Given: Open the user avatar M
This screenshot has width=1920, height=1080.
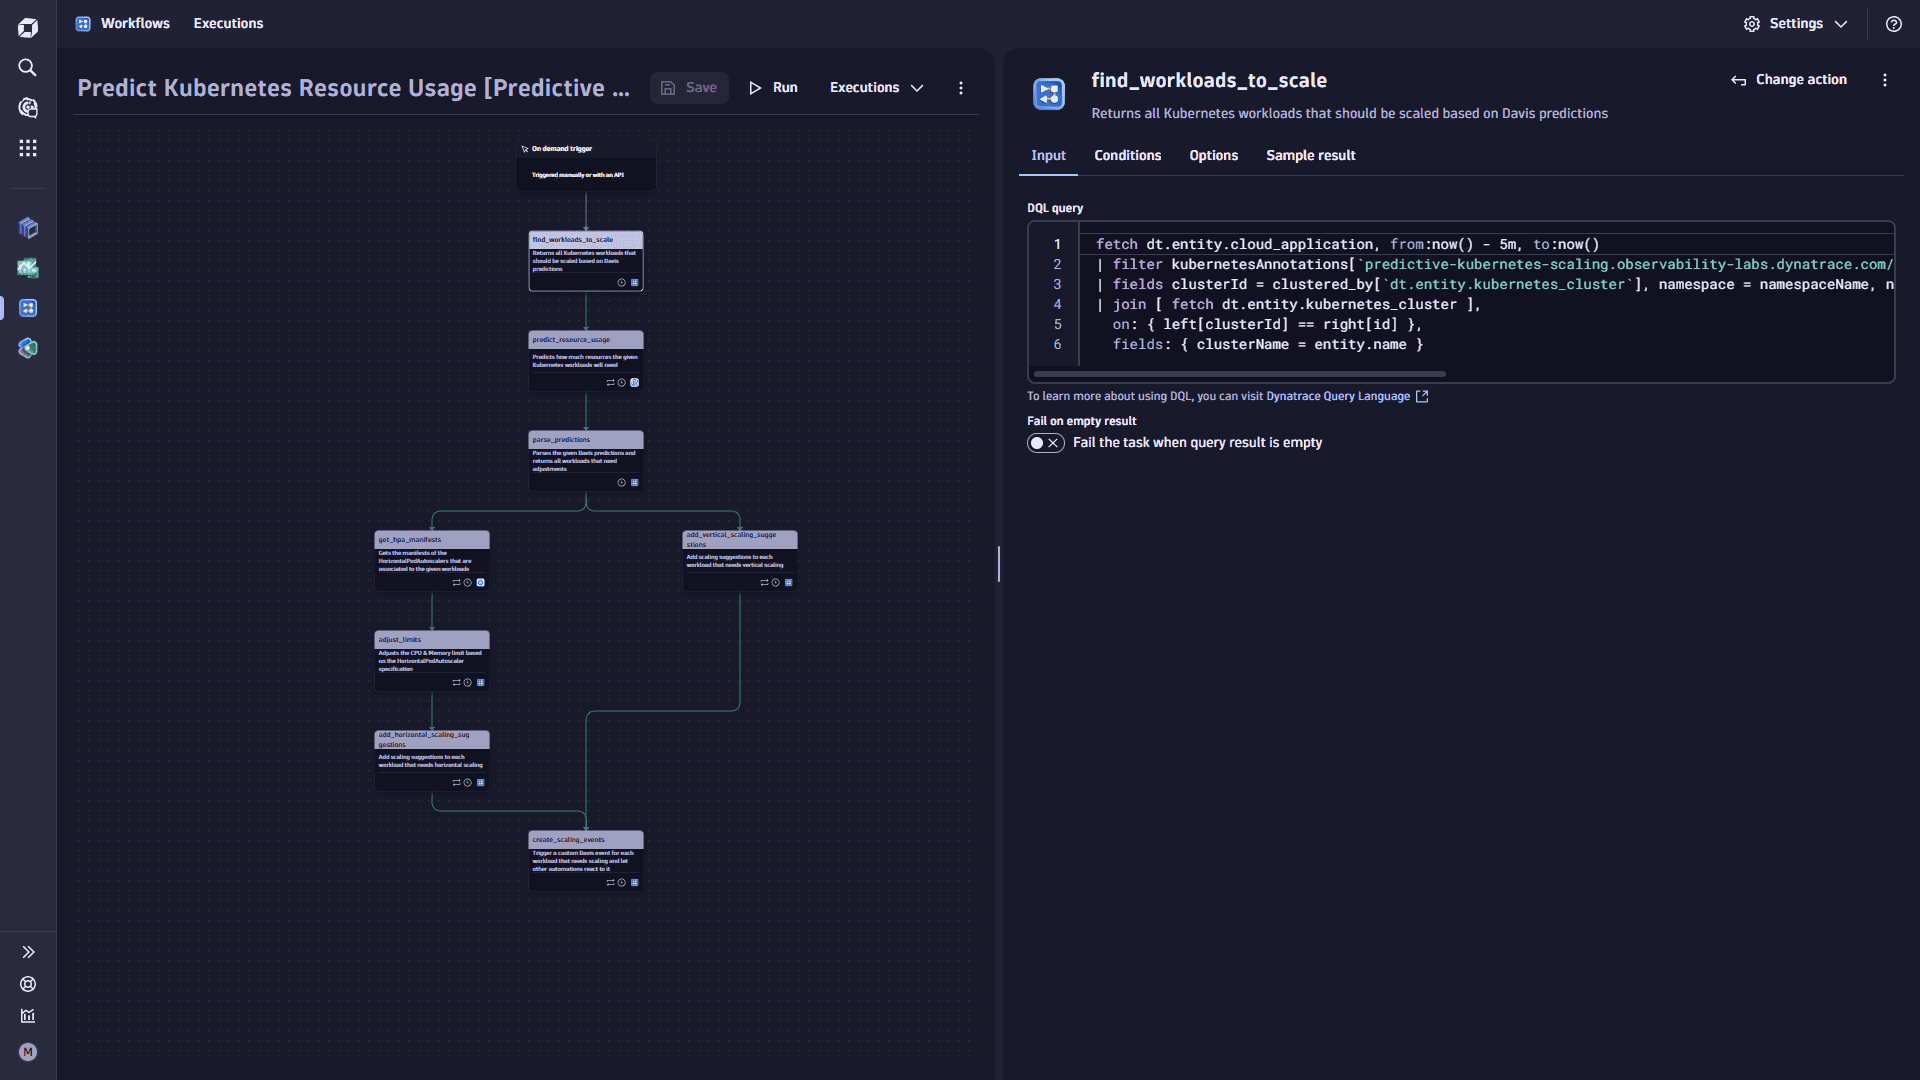Looking at the screenshot, I should click(28, 1052).
